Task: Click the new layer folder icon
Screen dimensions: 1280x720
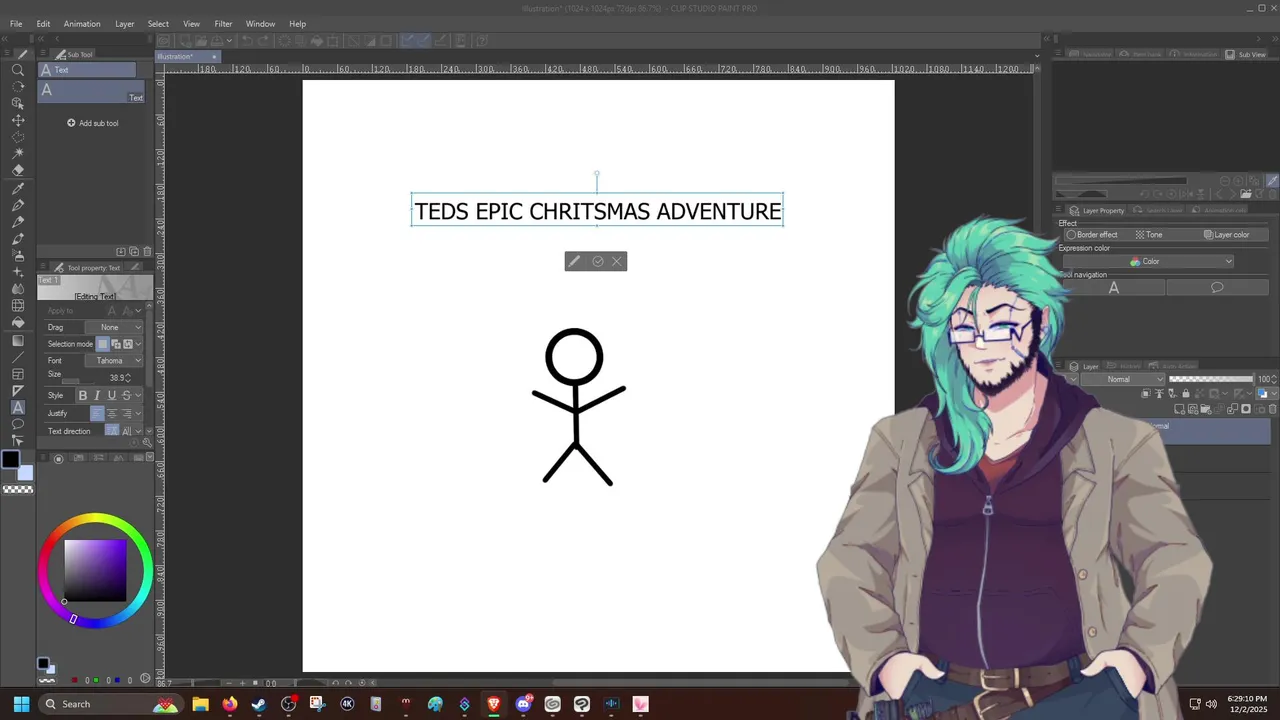Action: (1207, 409)
